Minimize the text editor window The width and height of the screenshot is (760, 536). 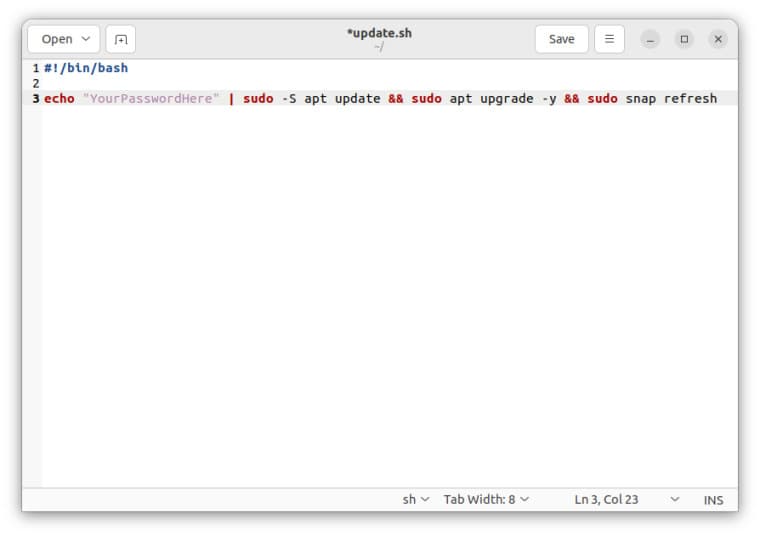click(651, 39)
